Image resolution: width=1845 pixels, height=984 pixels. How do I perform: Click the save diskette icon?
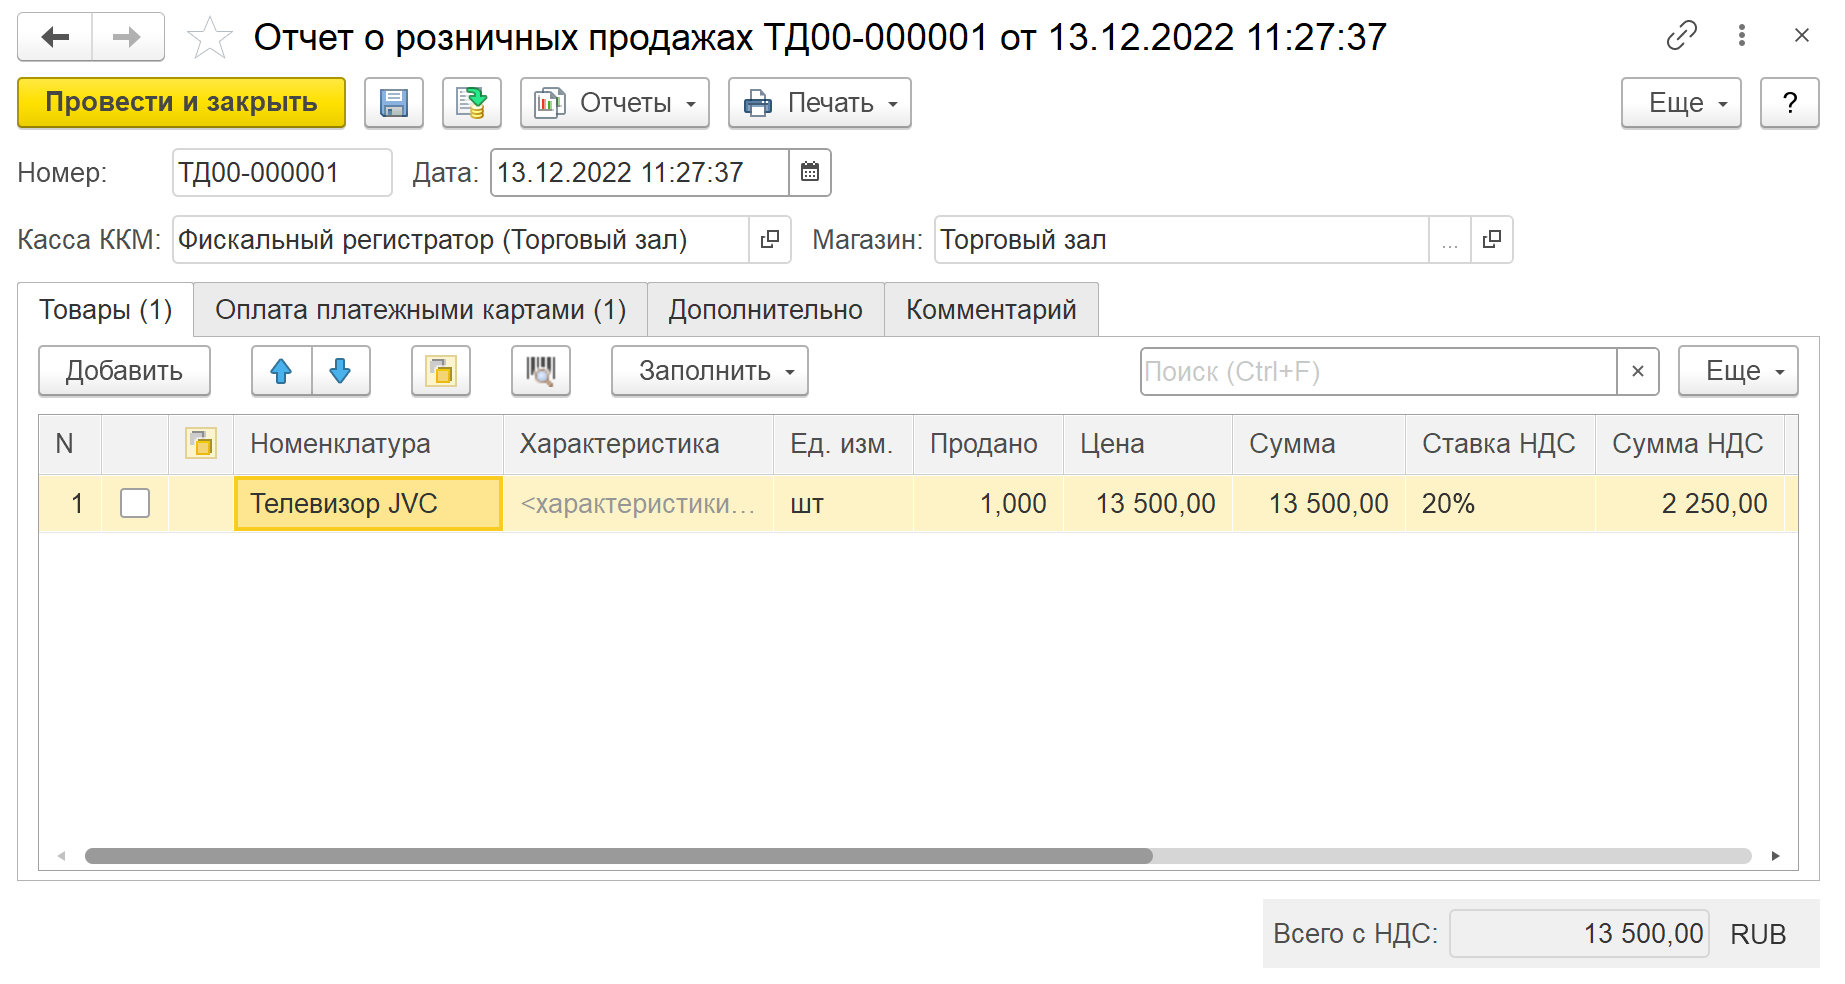coord(393,103)
